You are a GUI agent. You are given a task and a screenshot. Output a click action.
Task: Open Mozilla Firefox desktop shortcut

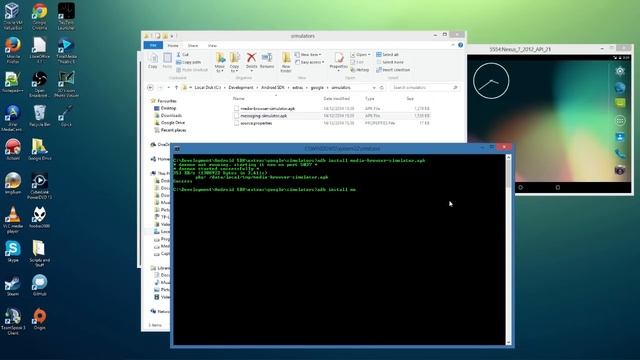tap(13, 50)
